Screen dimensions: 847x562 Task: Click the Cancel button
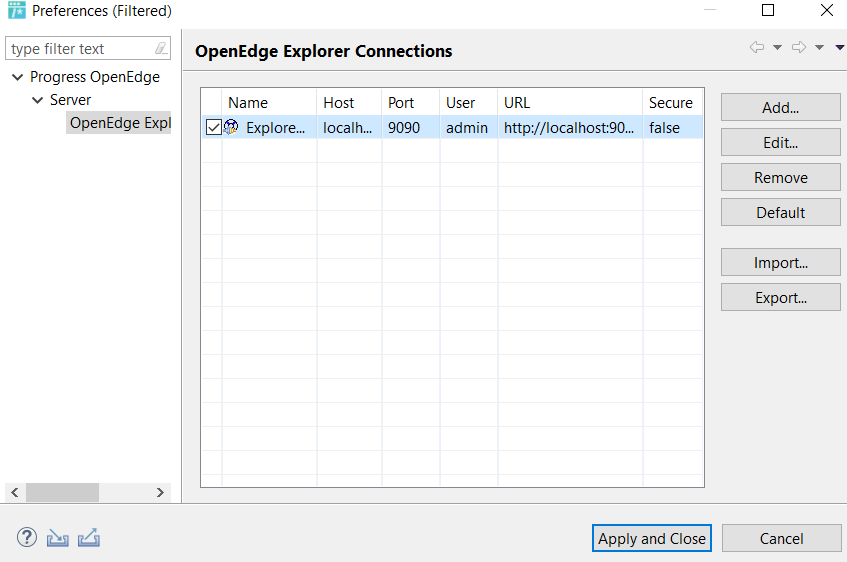781,538
